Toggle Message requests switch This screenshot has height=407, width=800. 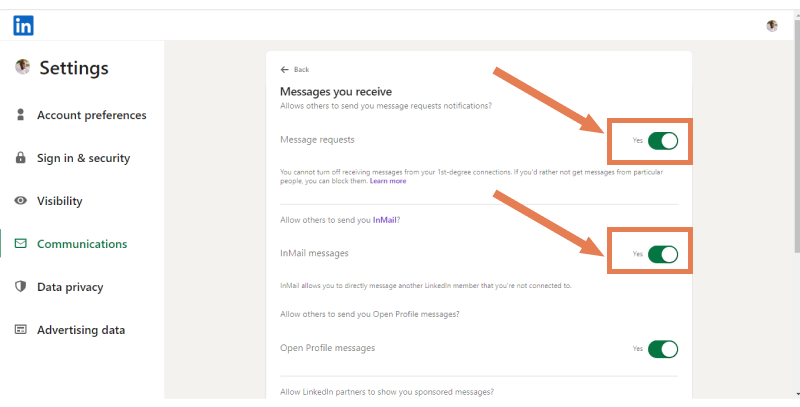(663, 141)
